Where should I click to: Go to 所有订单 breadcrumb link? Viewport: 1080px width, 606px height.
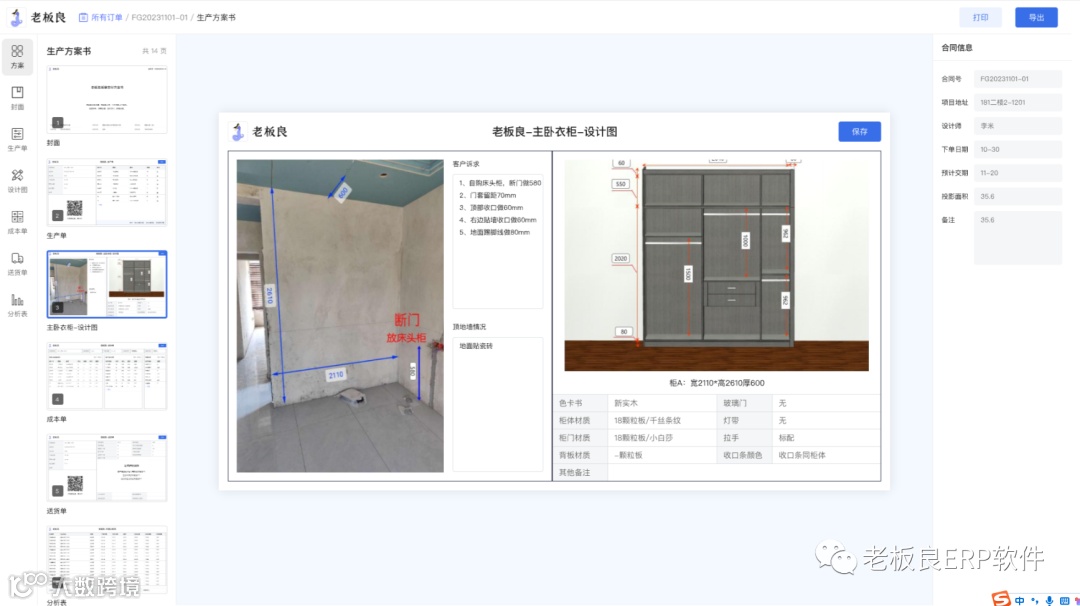coord(106,17)
